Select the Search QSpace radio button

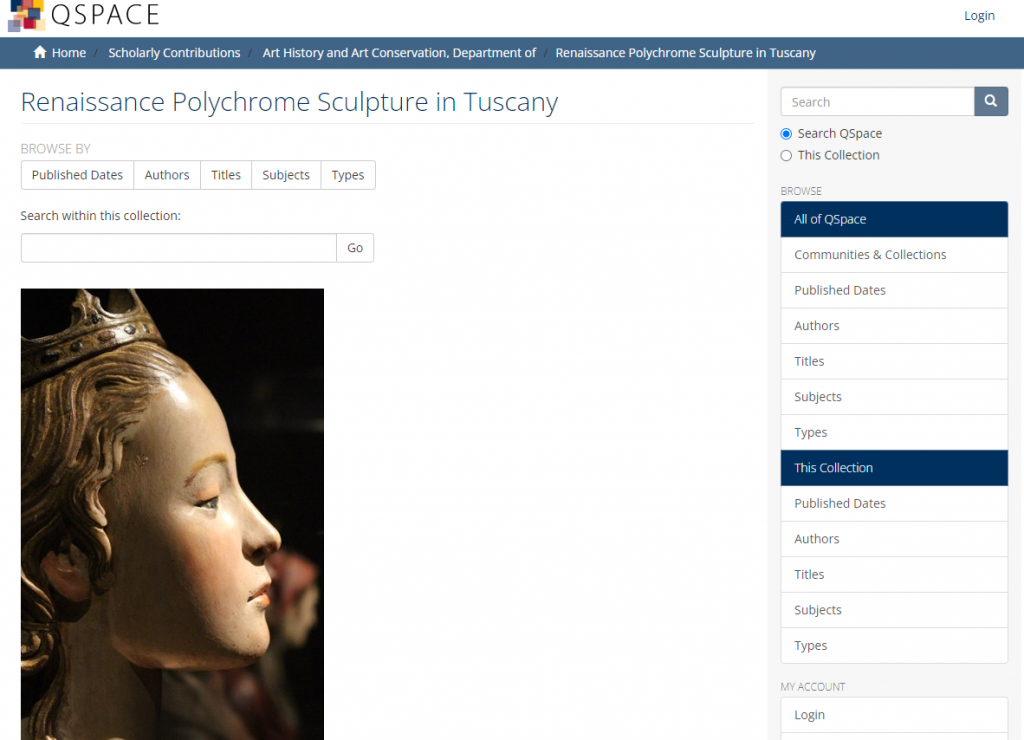click(x=786, y=134)
